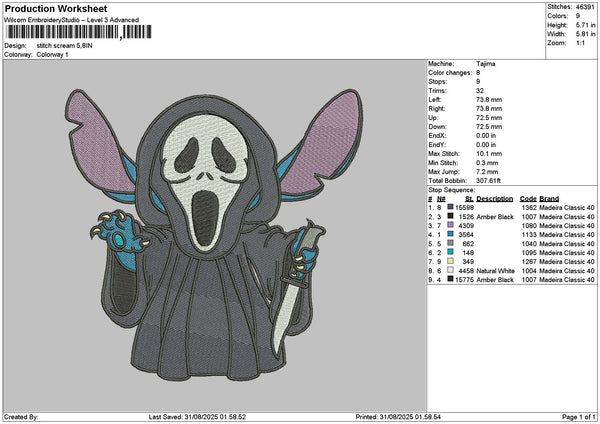Click the "Left:" label in machine info
Viewport: 600px width, 424px height.
[x=433, y=99]
